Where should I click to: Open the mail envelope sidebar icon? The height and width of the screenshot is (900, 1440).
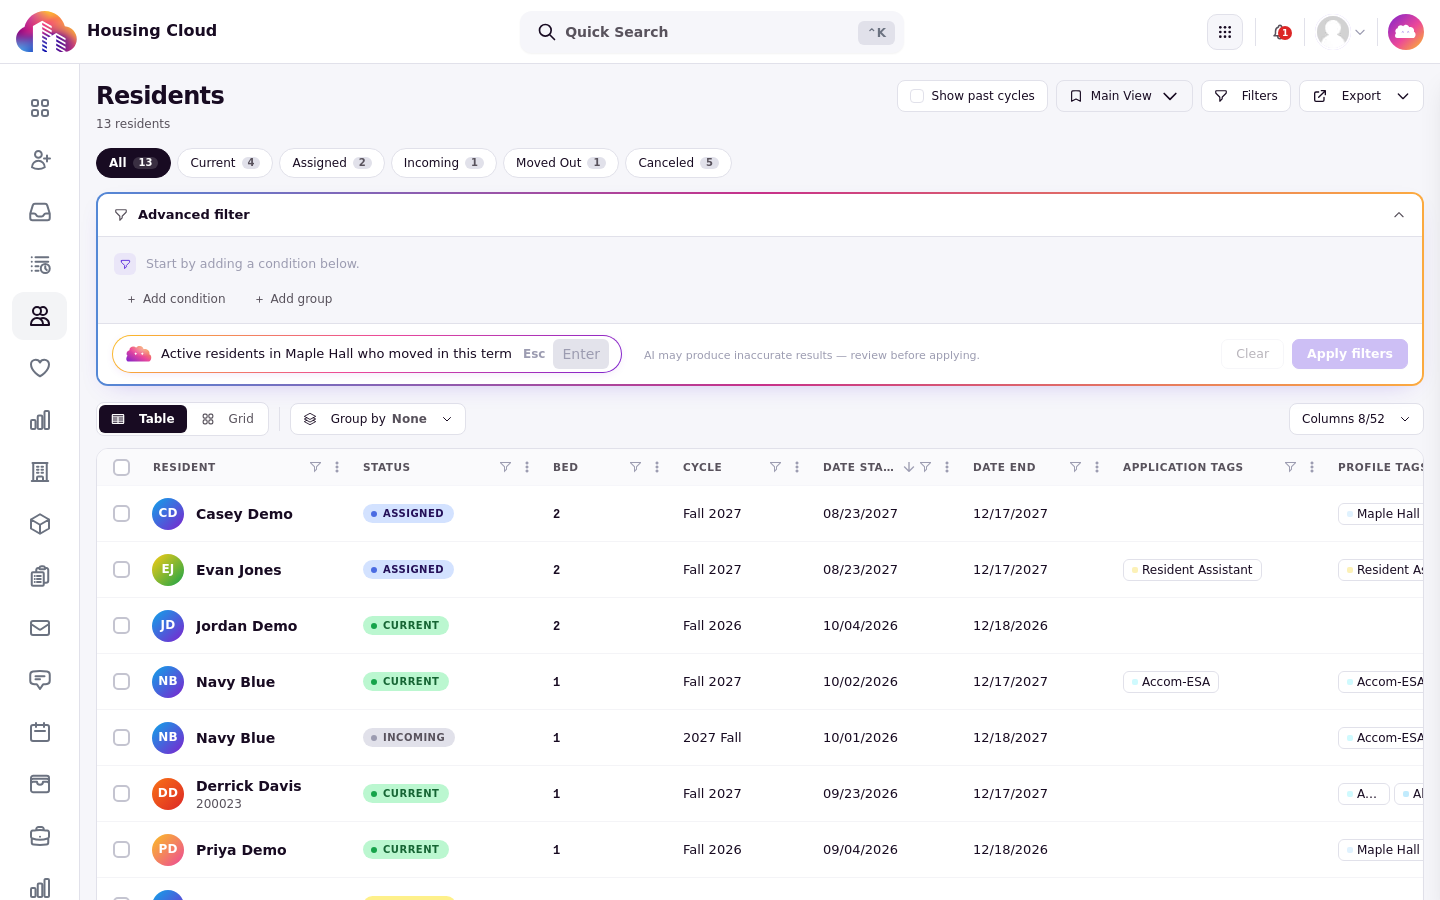coord(40,628)
